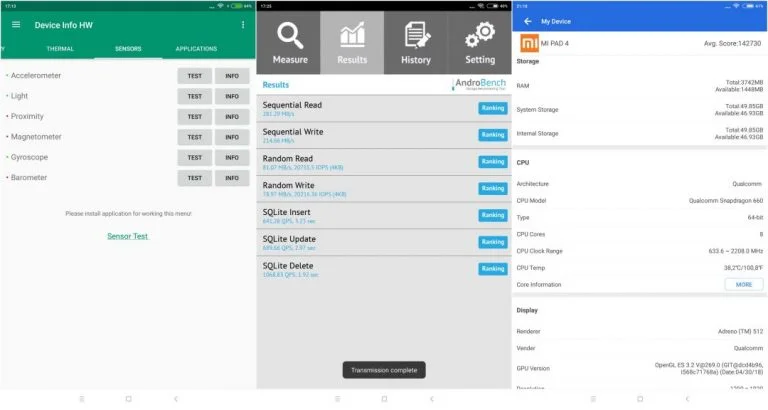This screenshot has height=410, width=768.
Task: Click the RAM row in My Device
Action: pyautogui.click(x=640, y=86)
